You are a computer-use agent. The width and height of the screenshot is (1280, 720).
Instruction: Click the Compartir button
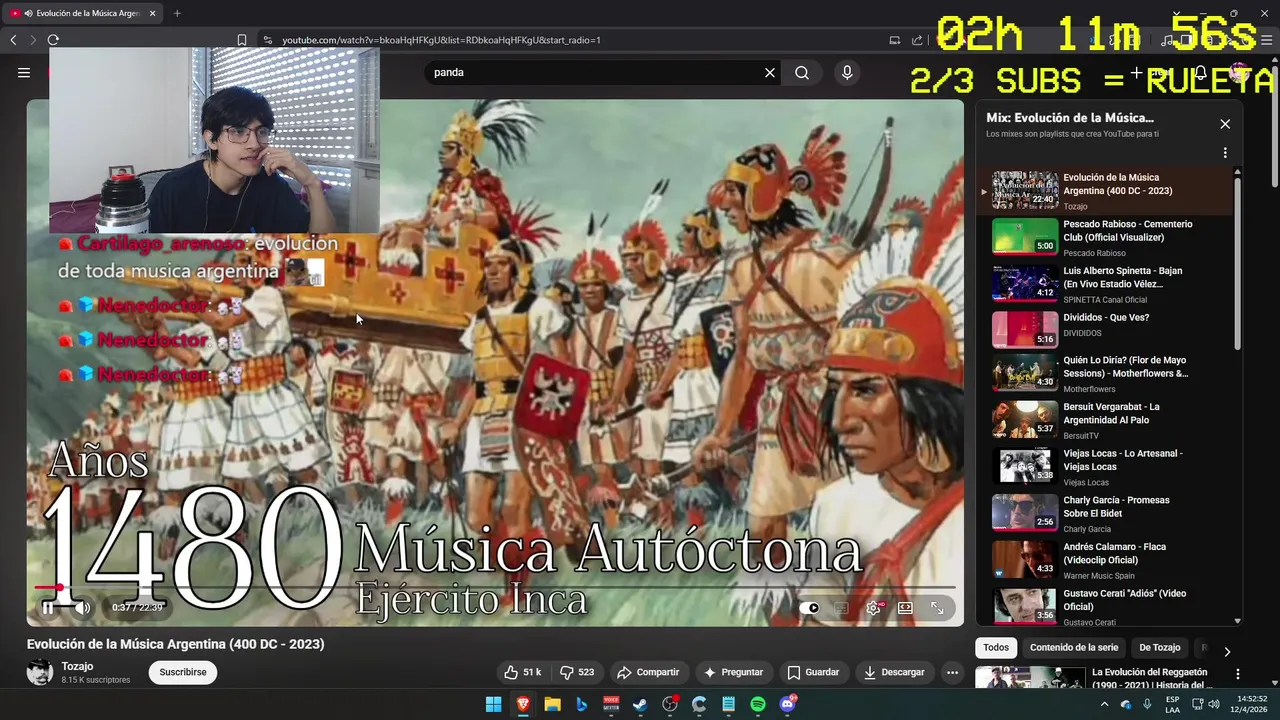pos(648,672)
